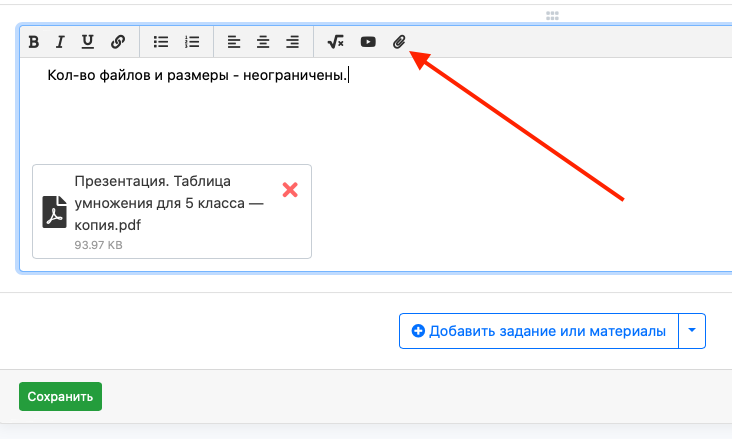Open the attached PDF presentation file
The image size is (732, 439).
coord(169,203)
